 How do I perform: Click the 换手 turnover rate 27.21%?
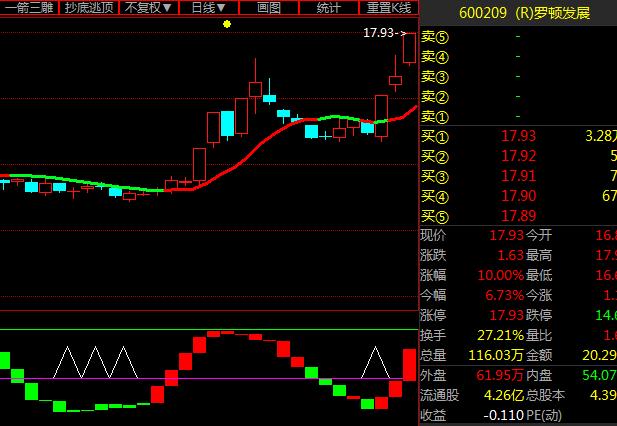click(500, 335)
